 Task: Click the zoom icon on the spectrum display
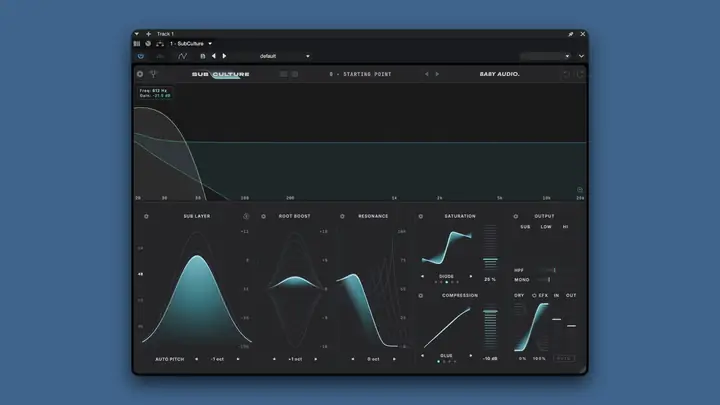pos(580,190)
